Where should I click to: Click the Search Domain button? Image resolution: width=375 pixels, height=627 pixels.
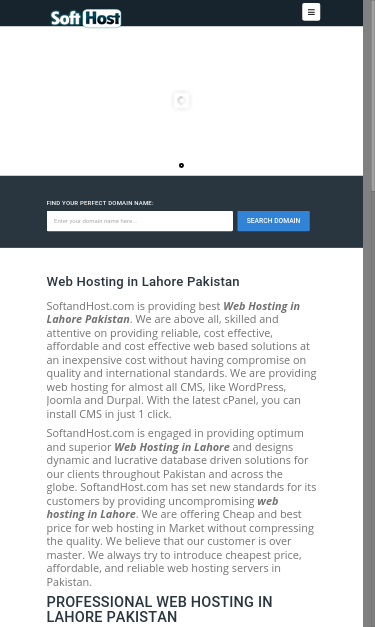pyautogui.click(x=273, y=221)
